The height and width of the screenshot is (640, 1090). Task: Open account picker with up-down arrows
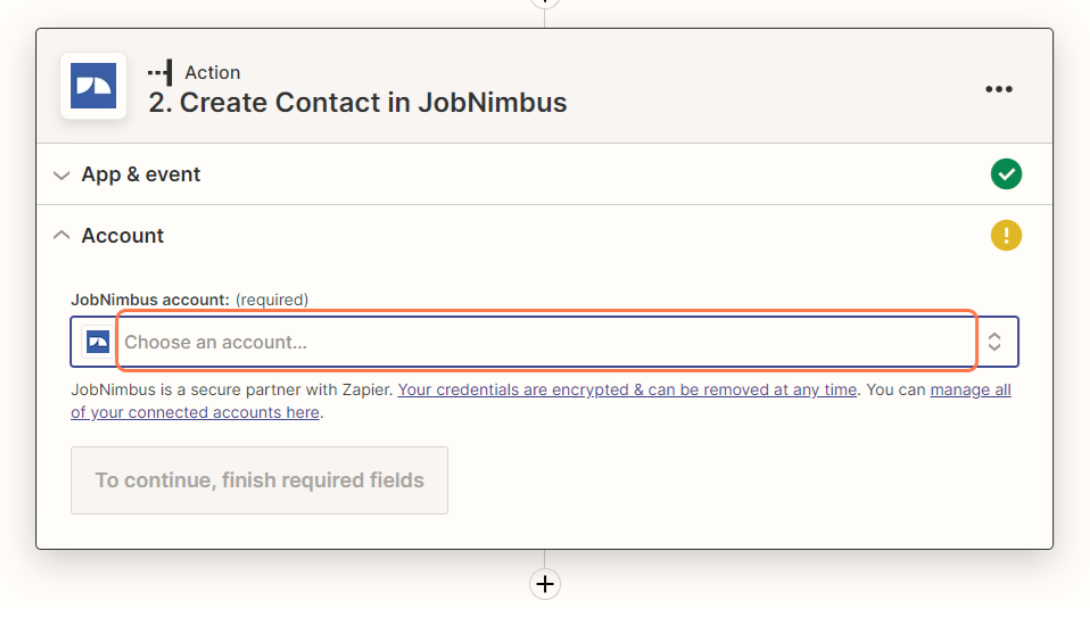(995, 342)
